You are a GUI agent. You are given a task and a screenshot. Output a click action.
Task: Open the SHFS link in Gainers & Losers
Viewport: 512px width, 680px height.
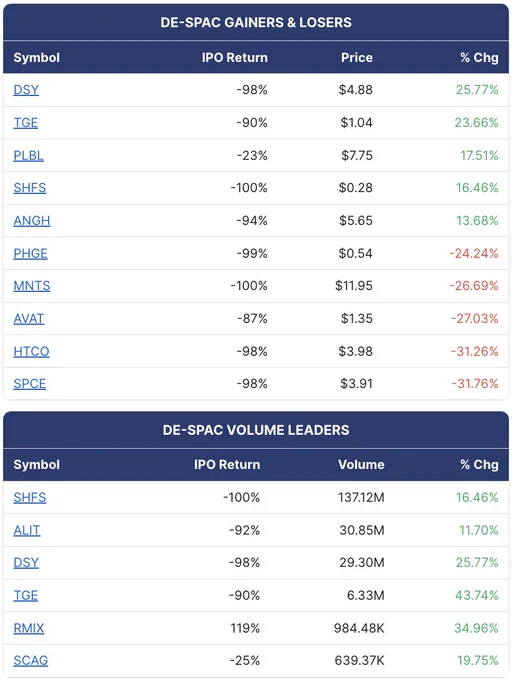29,188
